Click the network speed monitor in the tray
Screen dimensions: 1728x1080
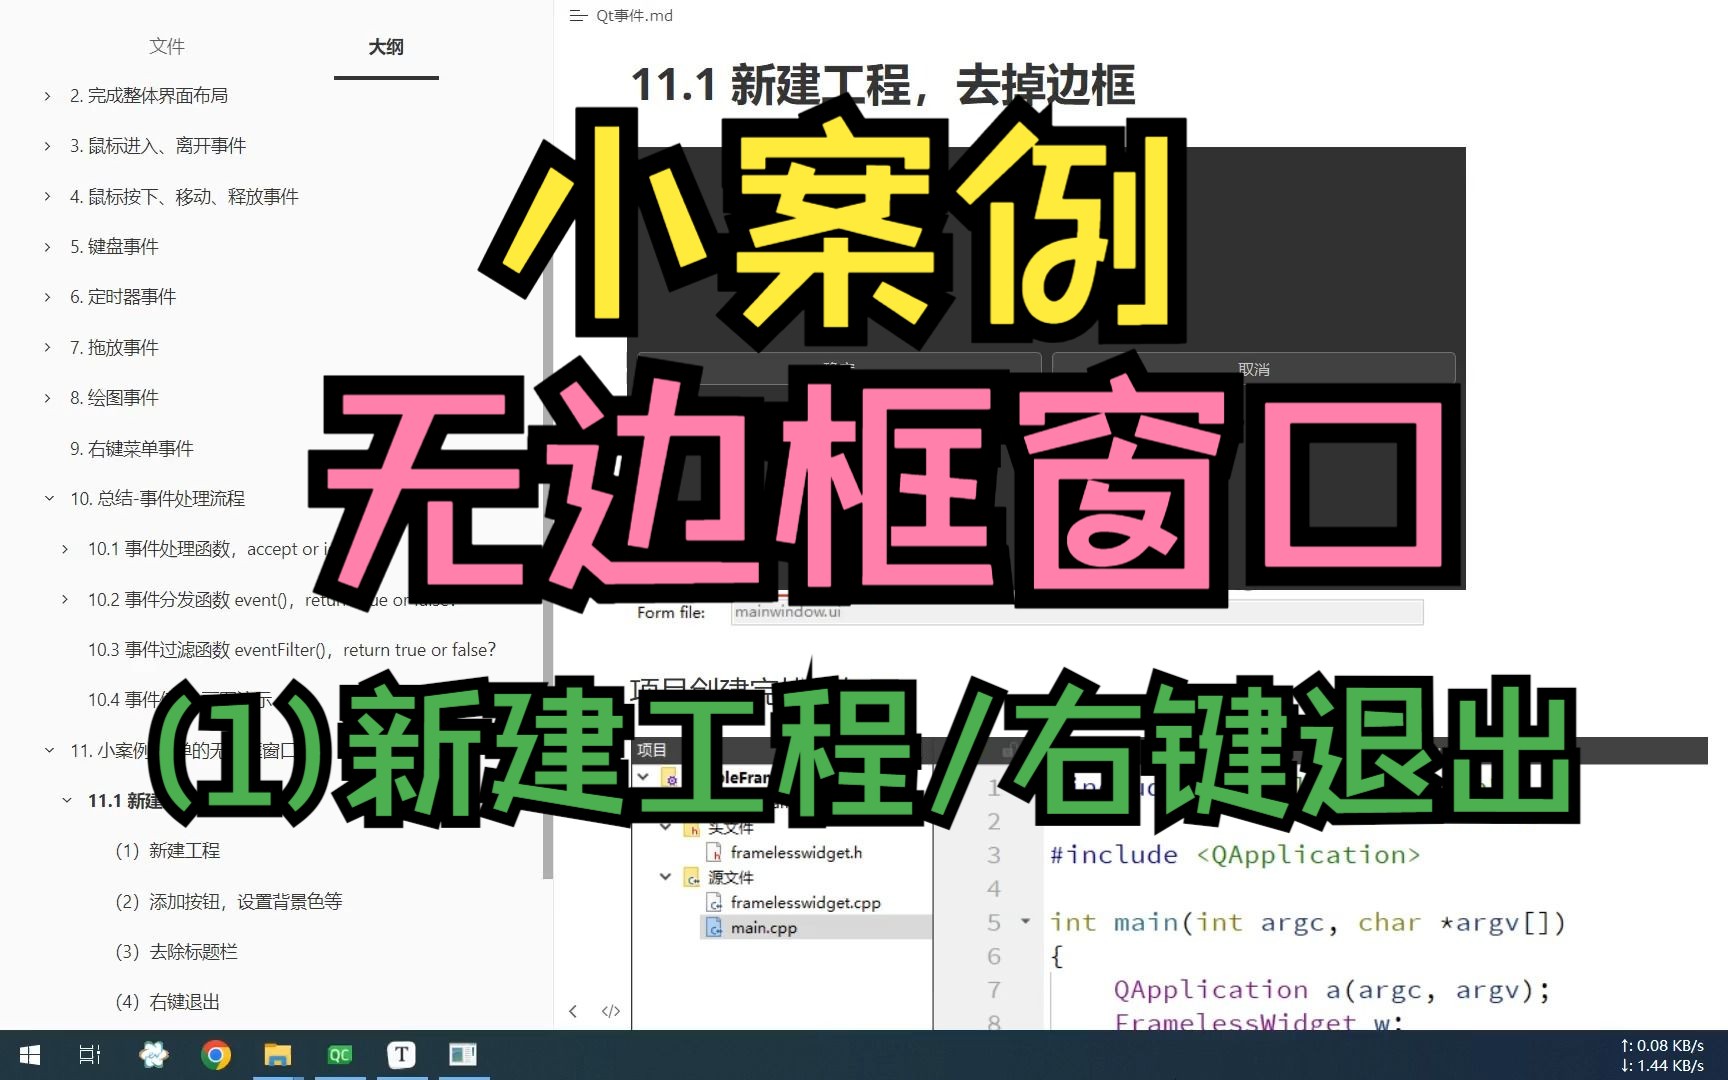pyautogui.click(x=1663, y=1055)
